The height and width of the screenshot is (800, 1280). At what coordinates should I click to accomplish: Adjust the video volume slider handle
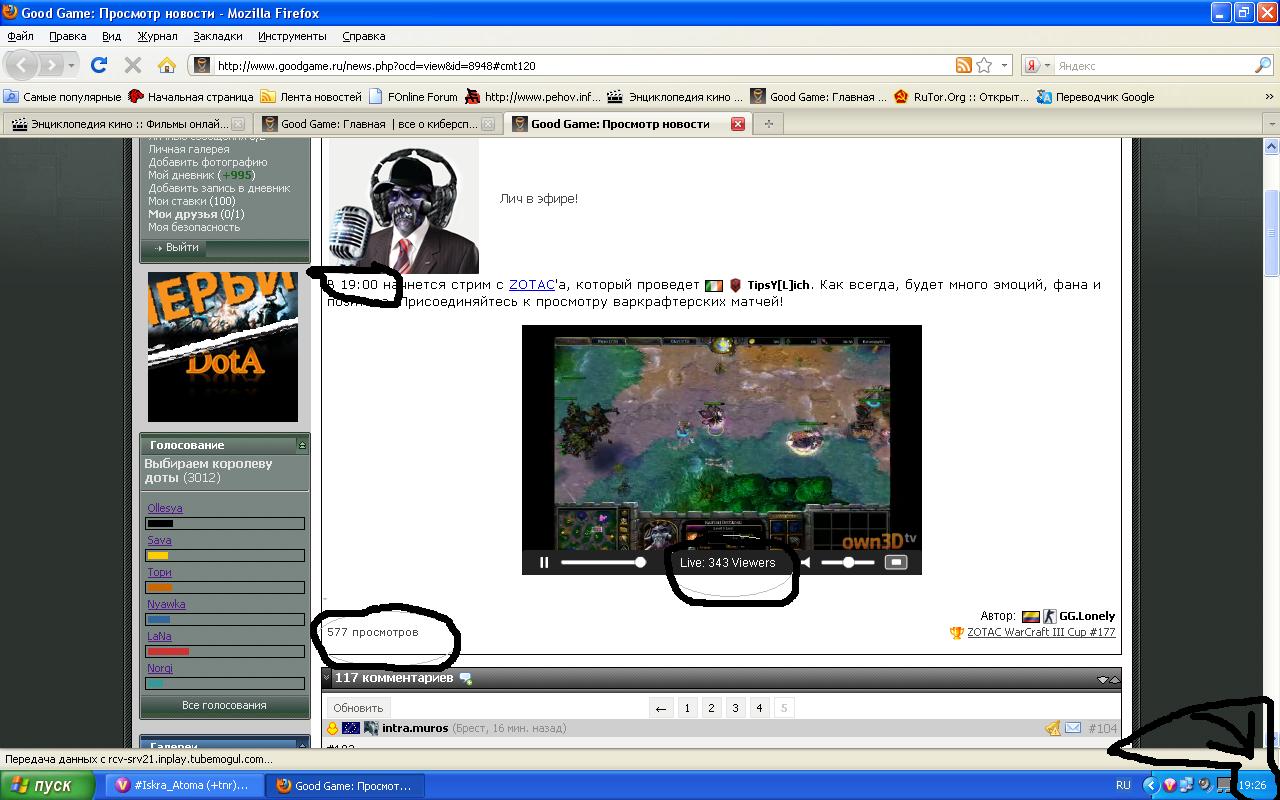tap(849, 562)
